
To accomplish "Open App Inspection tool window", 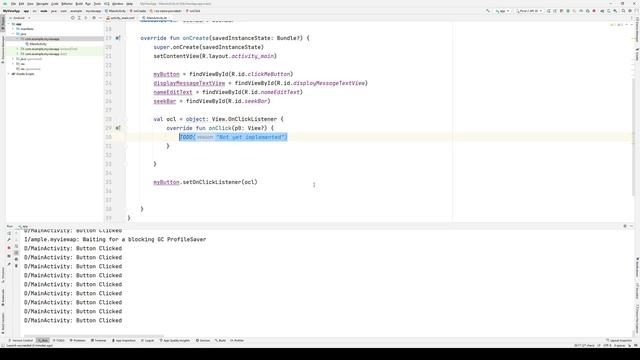I will (124, 340).
